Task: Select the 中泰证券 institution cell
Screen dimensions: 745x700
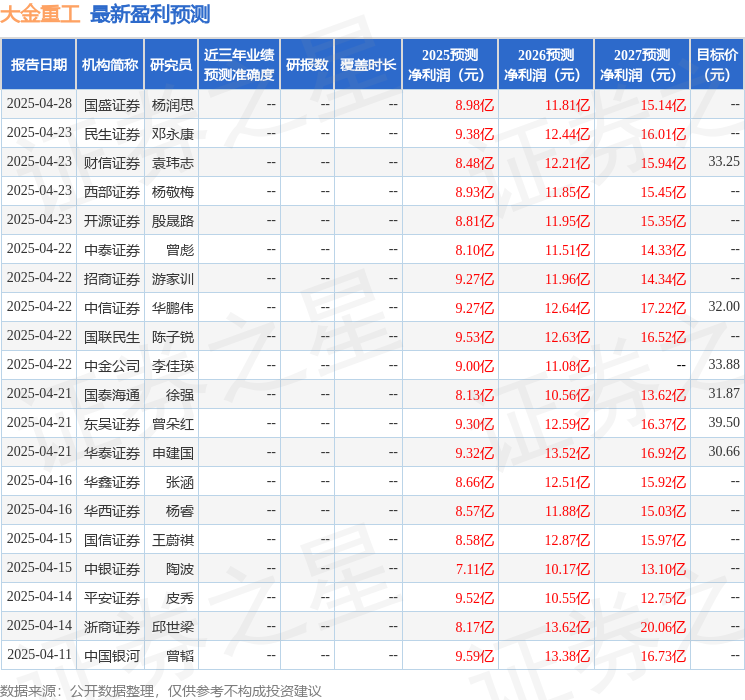Action: tap(112, 250)
